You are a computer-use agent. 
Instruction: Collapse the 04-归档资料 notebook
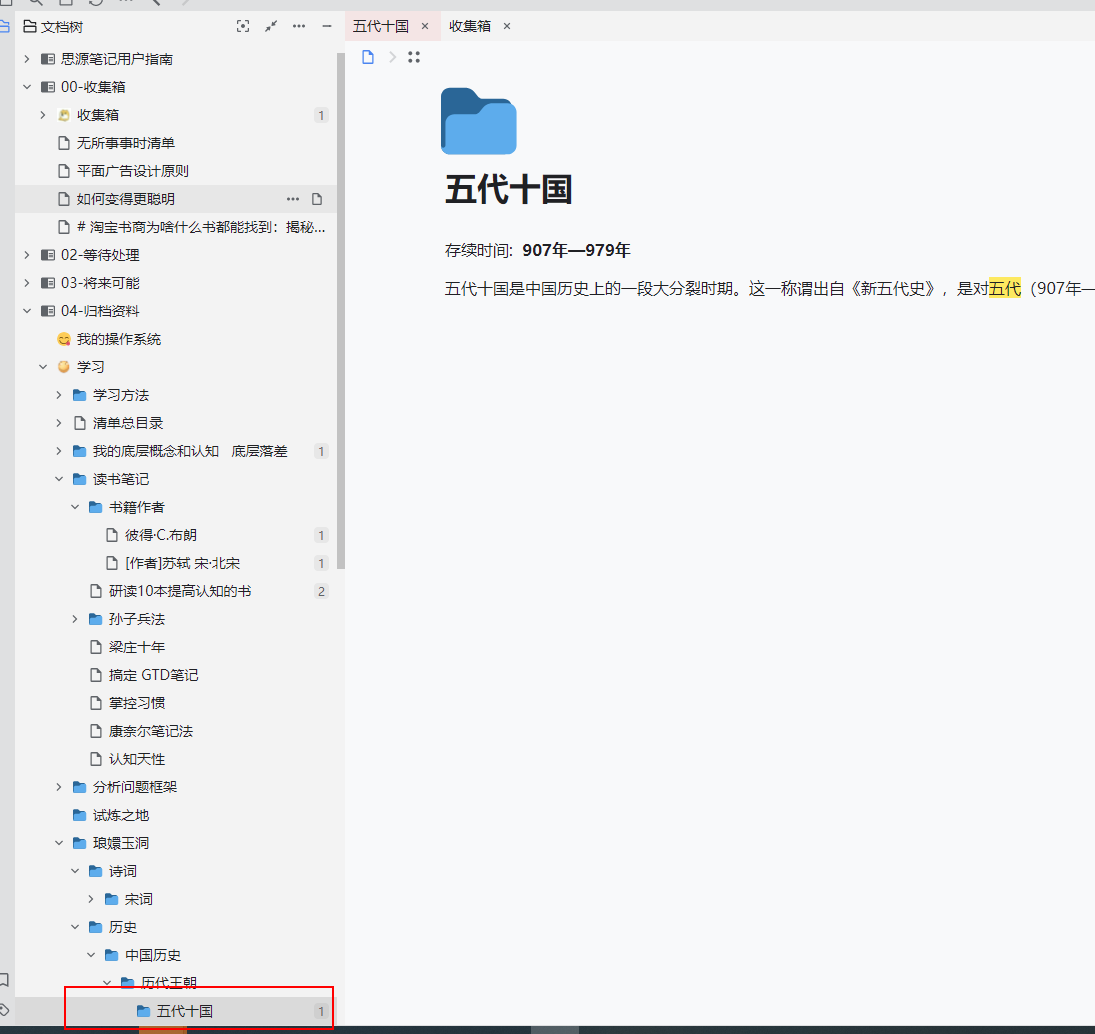pos(27,311)
